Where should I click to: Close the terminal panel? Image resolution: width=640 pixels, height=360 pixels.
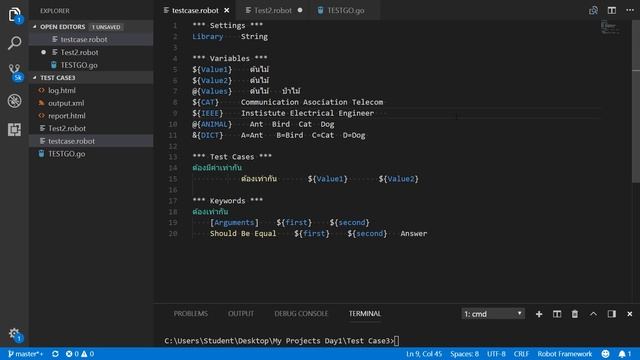tap(629, 314)
